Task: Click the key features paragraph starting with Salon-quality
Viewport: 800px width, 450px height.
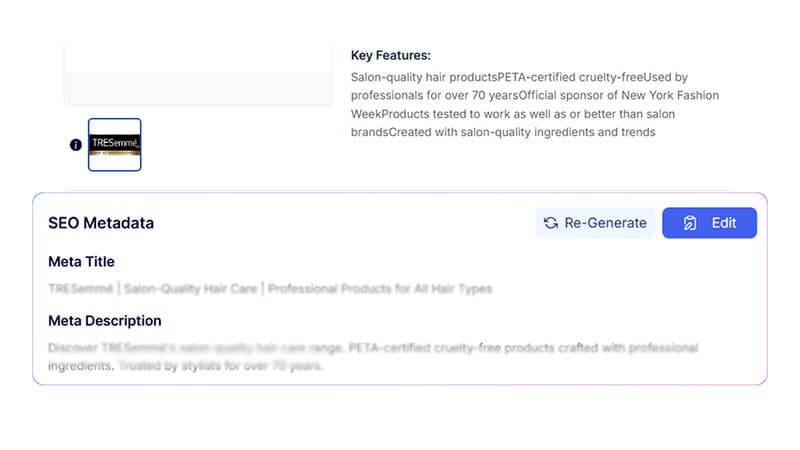Action: click(x=535, y=105)
